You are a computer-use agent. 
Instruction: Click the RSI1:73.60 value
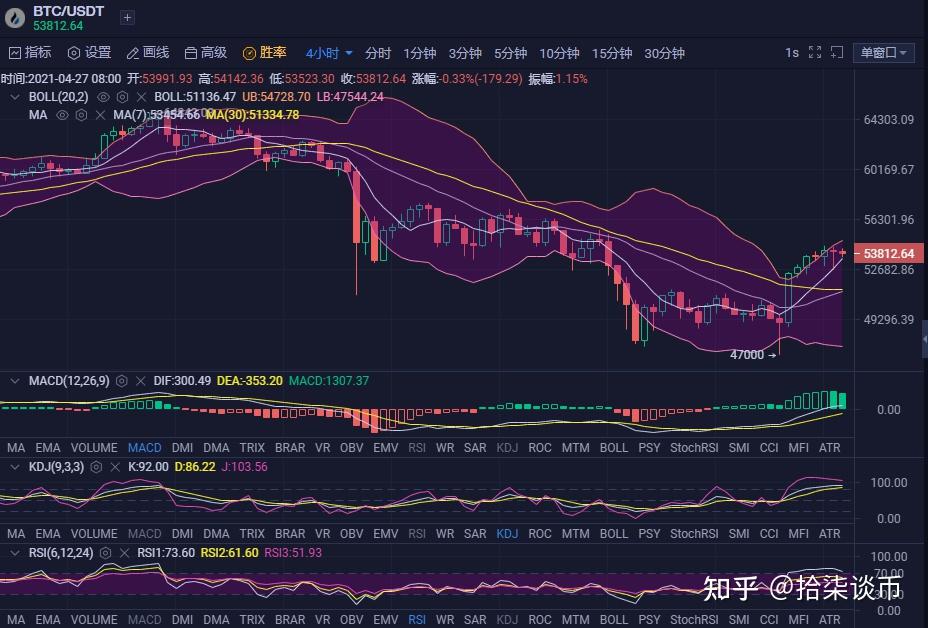pos(166,552)
